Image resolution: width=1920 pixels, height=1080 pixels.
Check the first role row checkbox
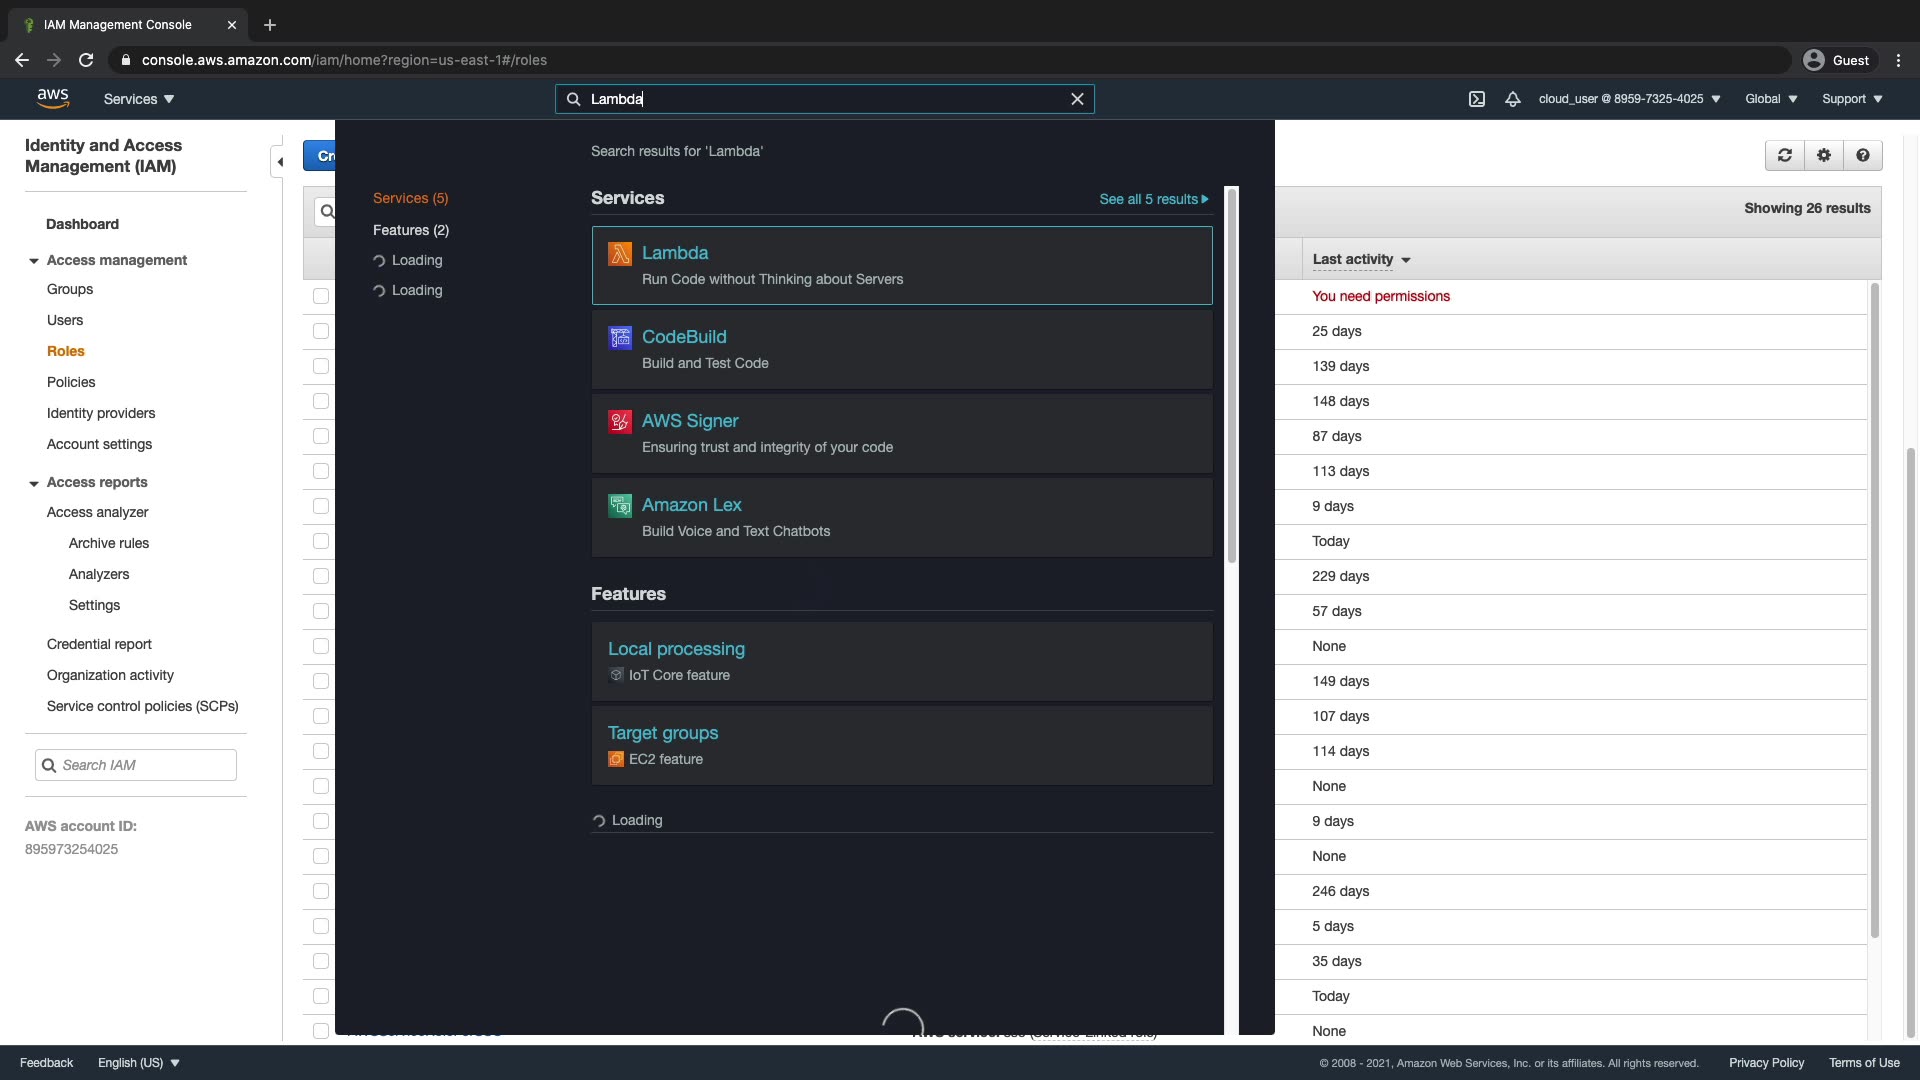pyautogui.click(x=321, y=296)
